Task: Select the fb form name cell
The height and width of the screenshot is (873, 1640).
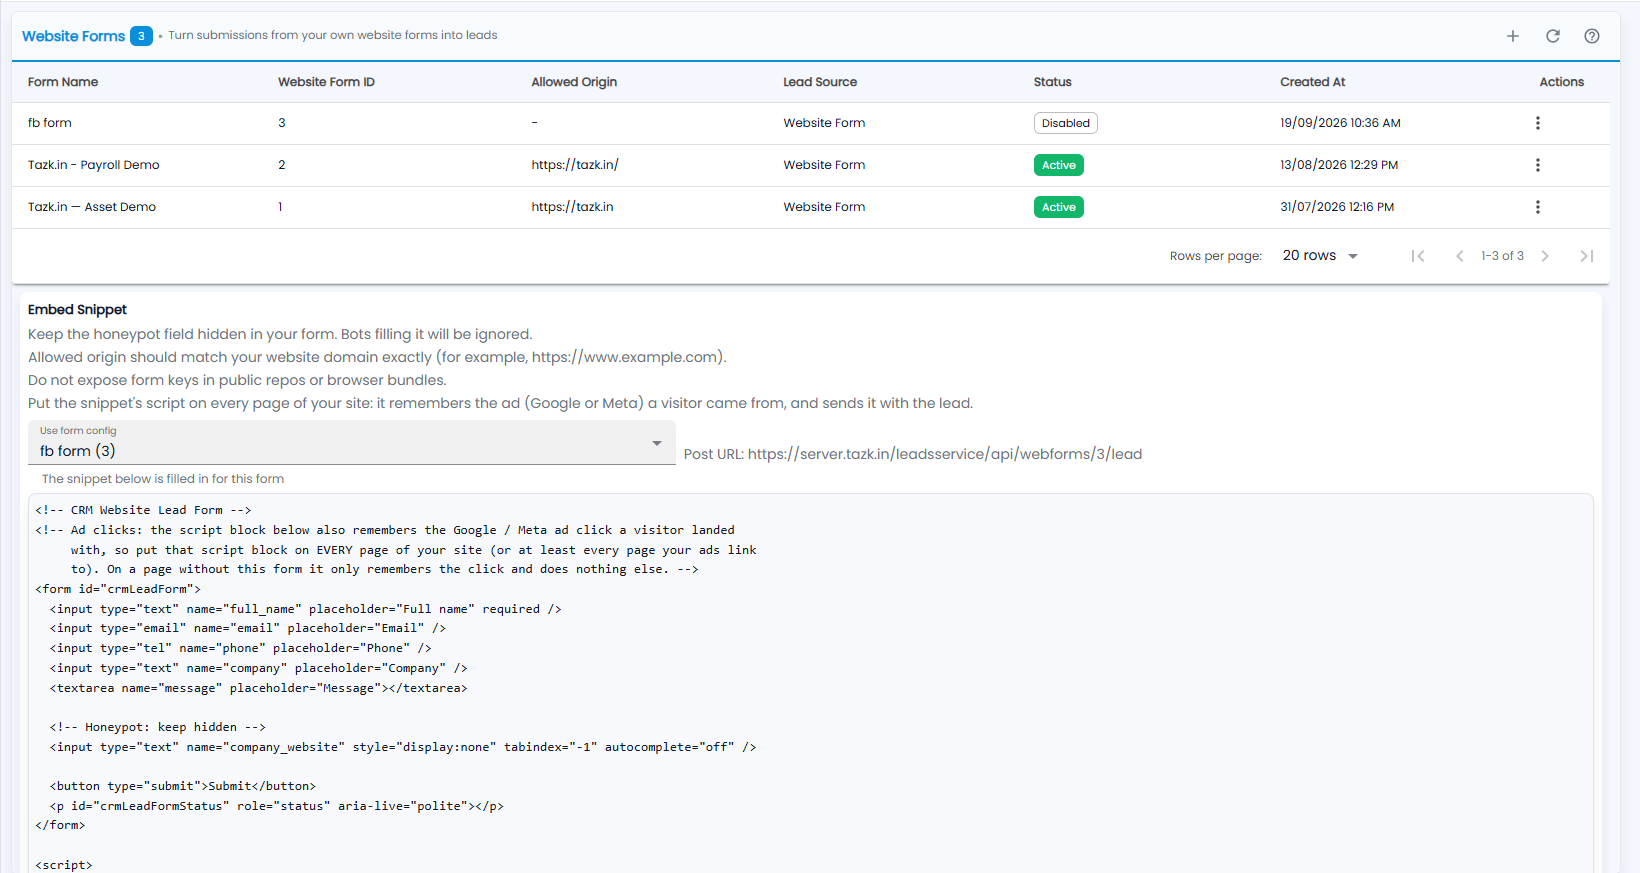Action: 50,123
